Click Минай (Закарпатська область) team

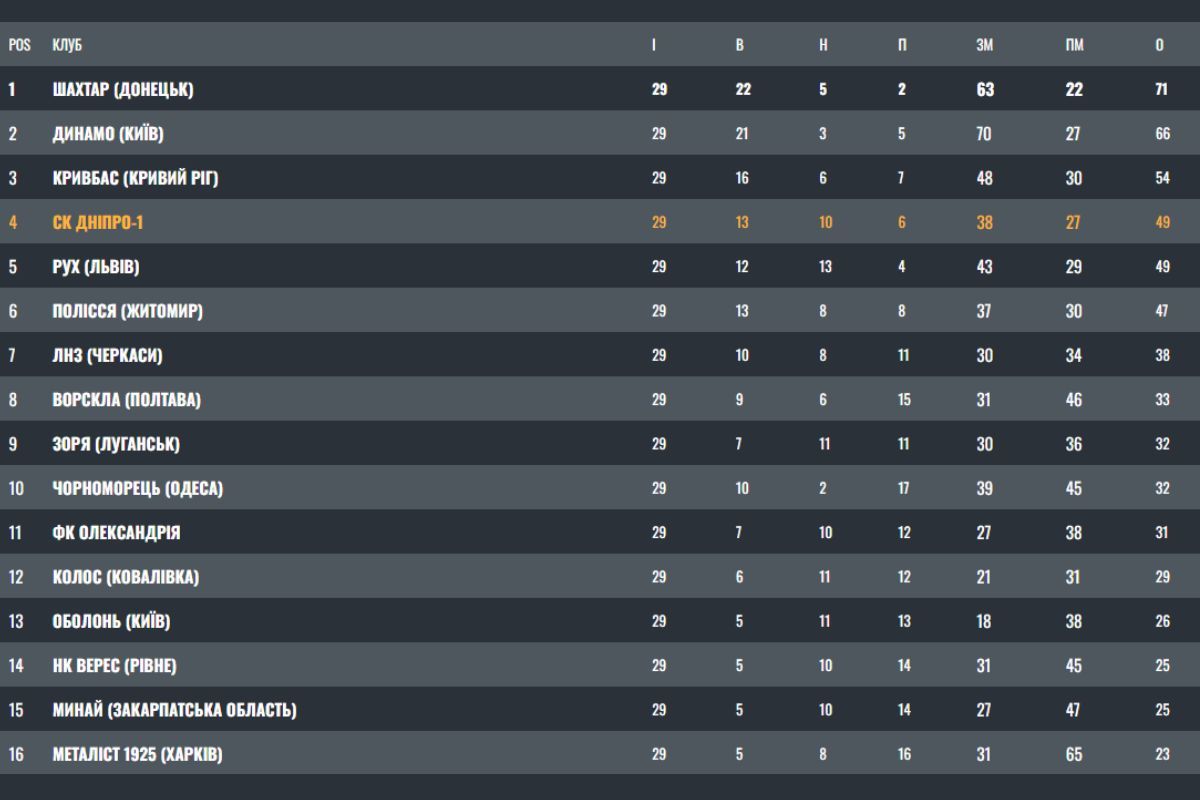(174, 710)
